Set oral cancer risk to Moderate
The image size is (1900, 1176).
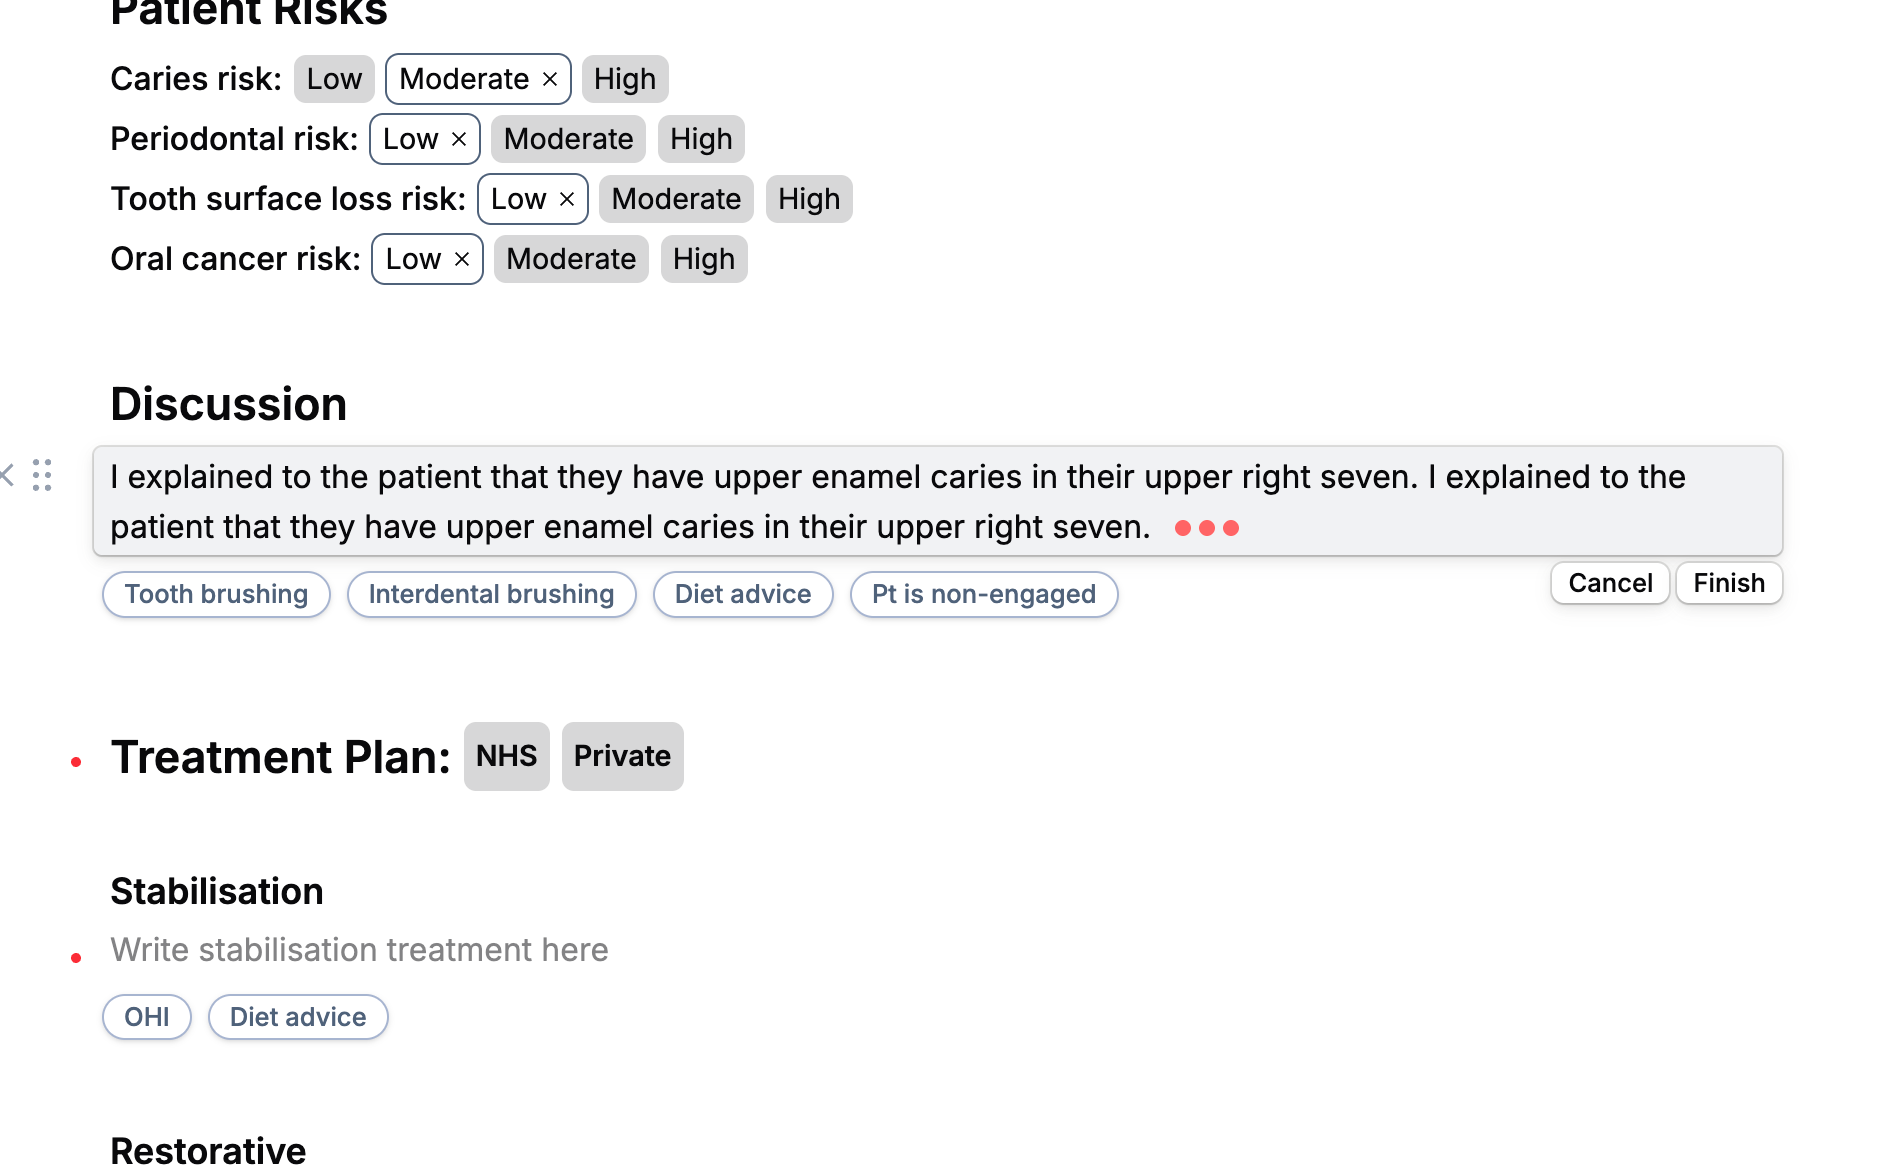[571, 259]
